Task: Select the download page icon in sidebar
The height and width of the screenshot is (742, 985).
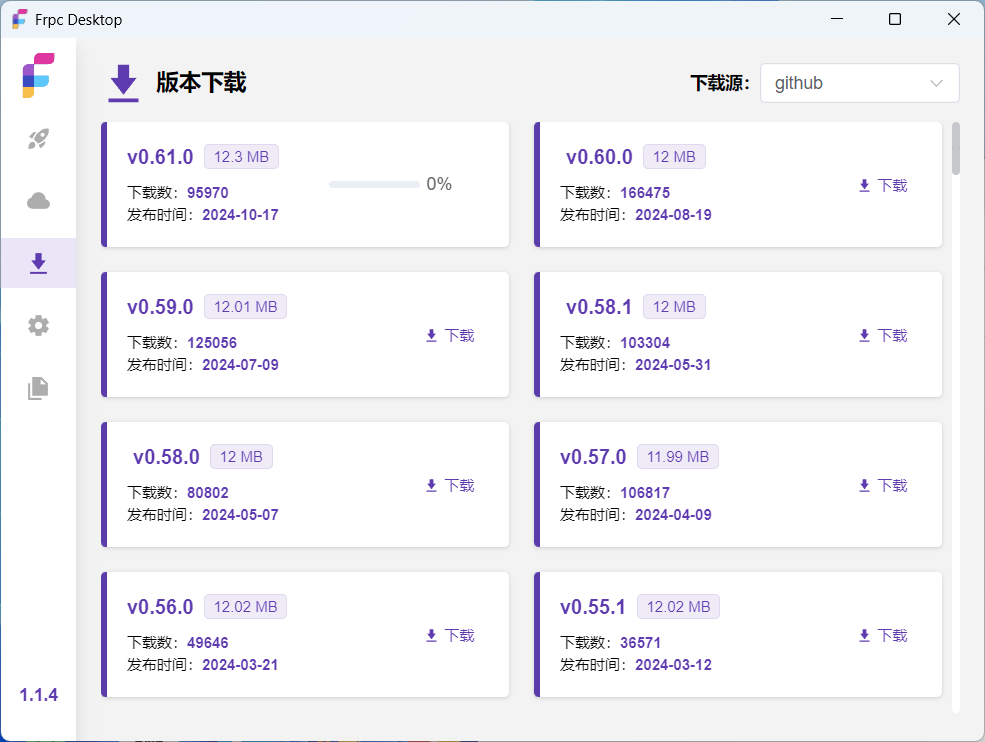Action: (38, 263)
